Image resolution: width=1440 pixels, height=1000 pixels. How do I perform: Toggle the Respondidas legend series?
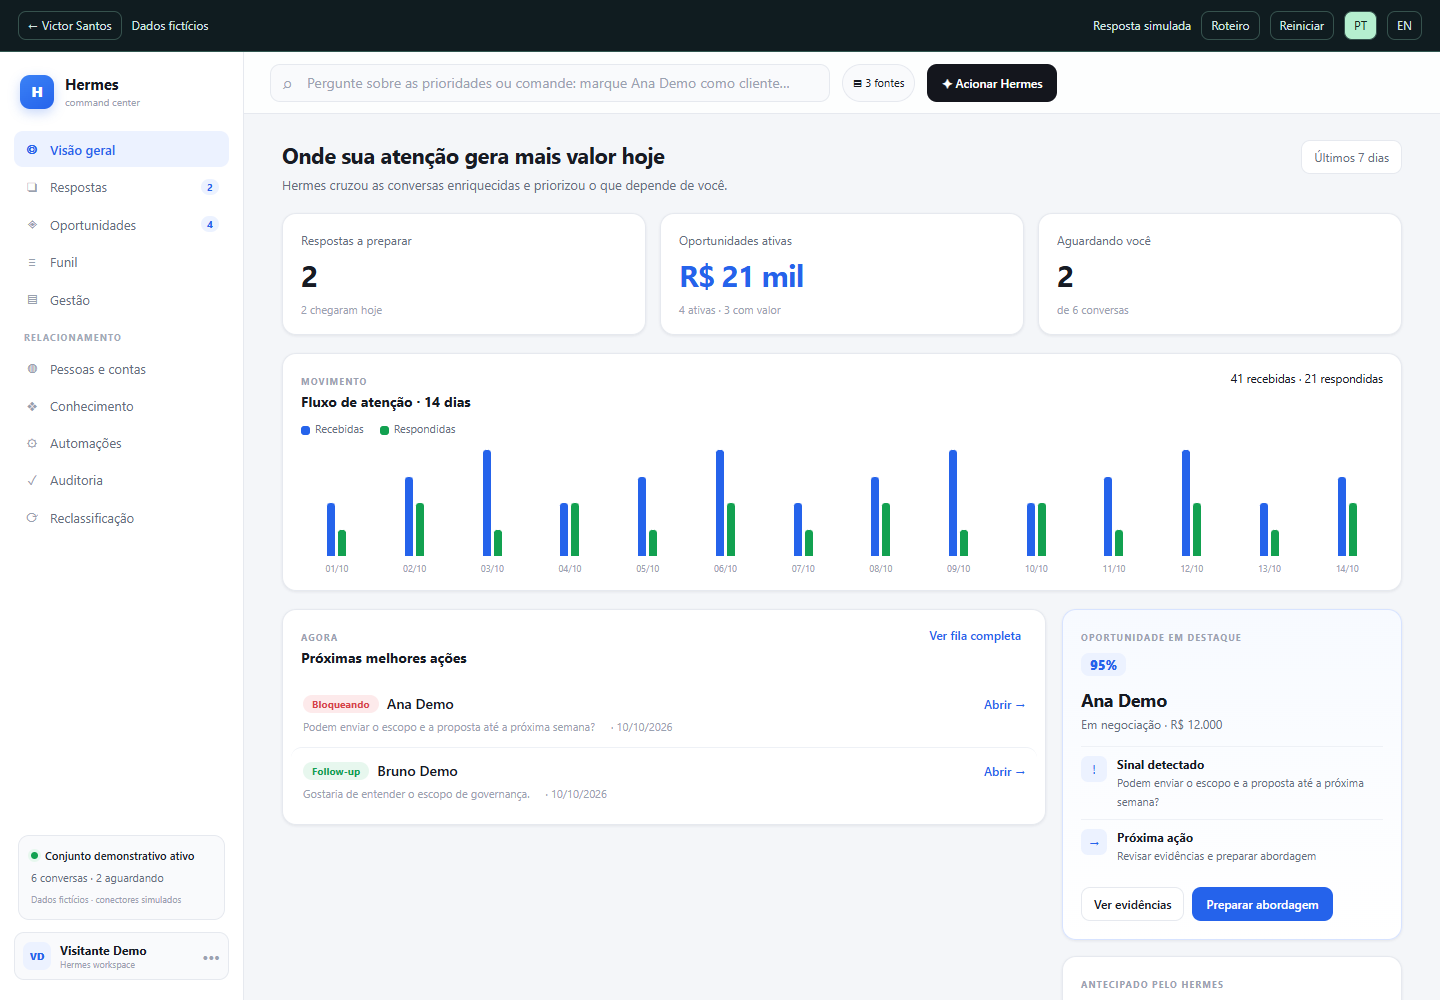tap(418, 429)
